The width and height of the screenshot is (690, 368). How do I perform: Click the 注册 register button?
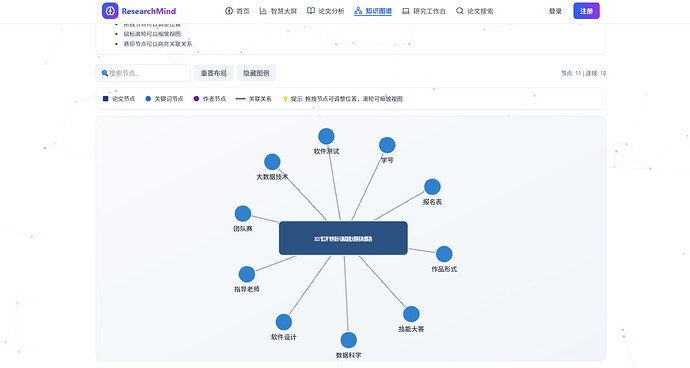point(586,11)
